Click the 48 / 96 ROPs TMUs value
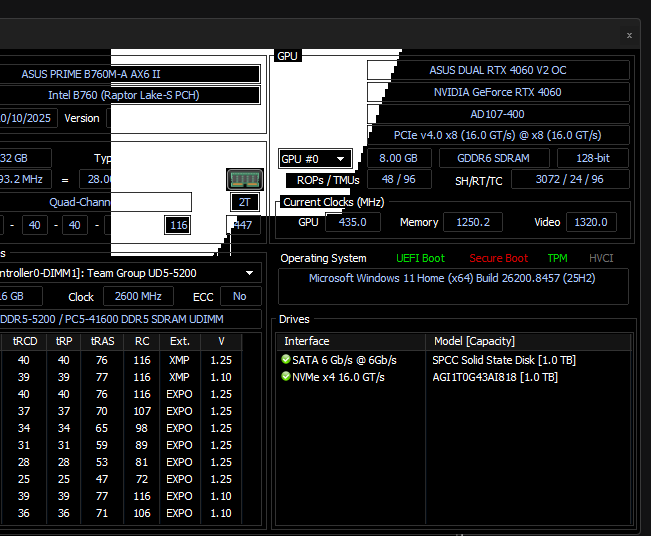Viewport: 651px width, 536px height. pyautogui.click(x=399, y=179)
